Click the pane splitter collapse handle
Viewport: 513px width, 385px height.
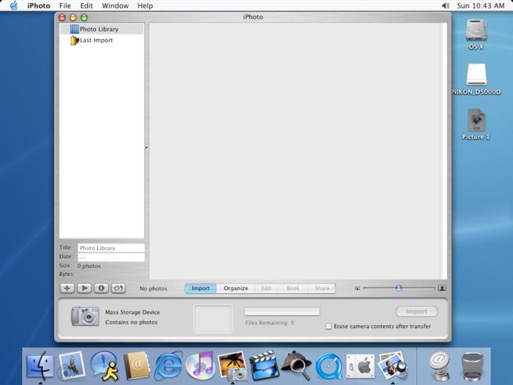pos(146,148)
